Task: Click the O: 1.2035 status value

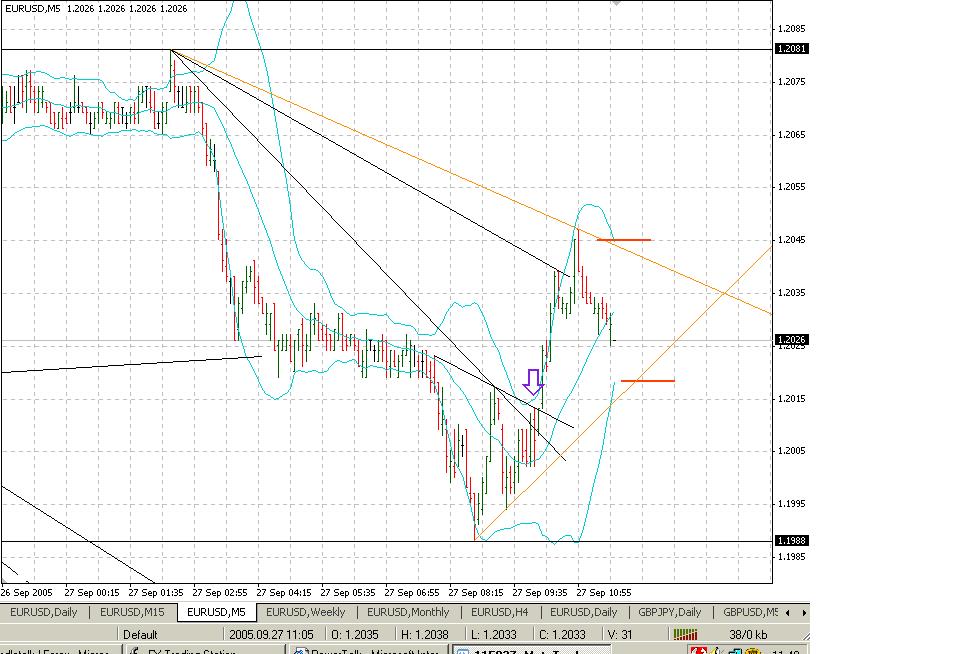Action: point(354,634)
